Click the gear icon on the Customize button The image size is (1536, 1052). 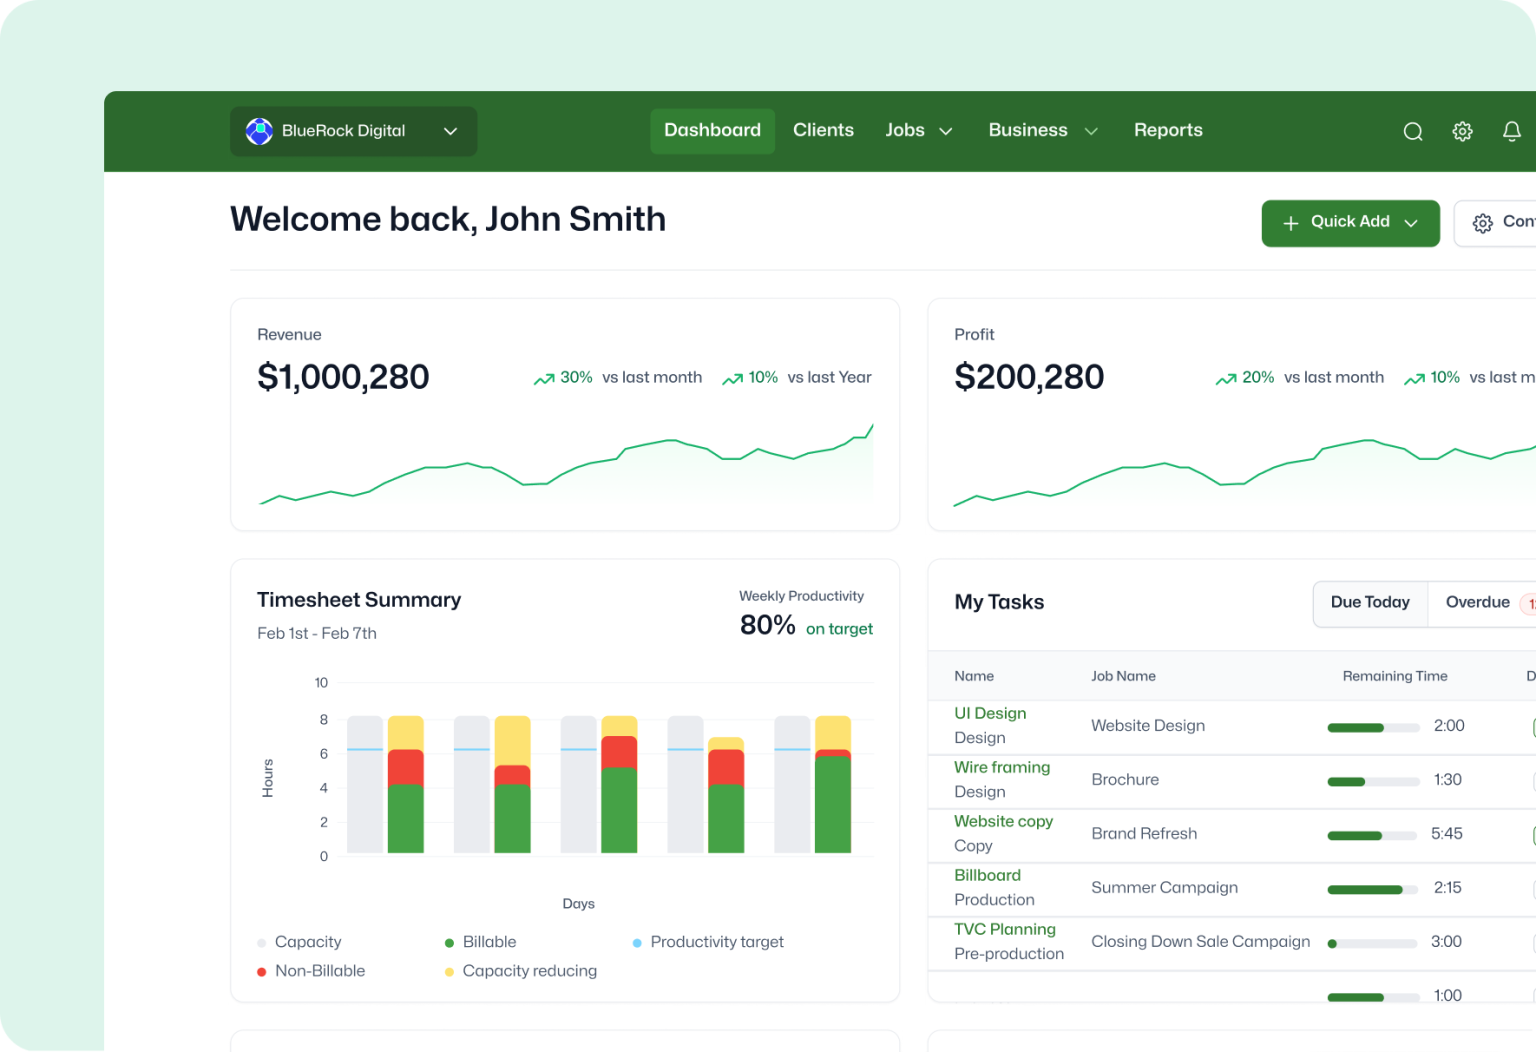[1482, 223]
